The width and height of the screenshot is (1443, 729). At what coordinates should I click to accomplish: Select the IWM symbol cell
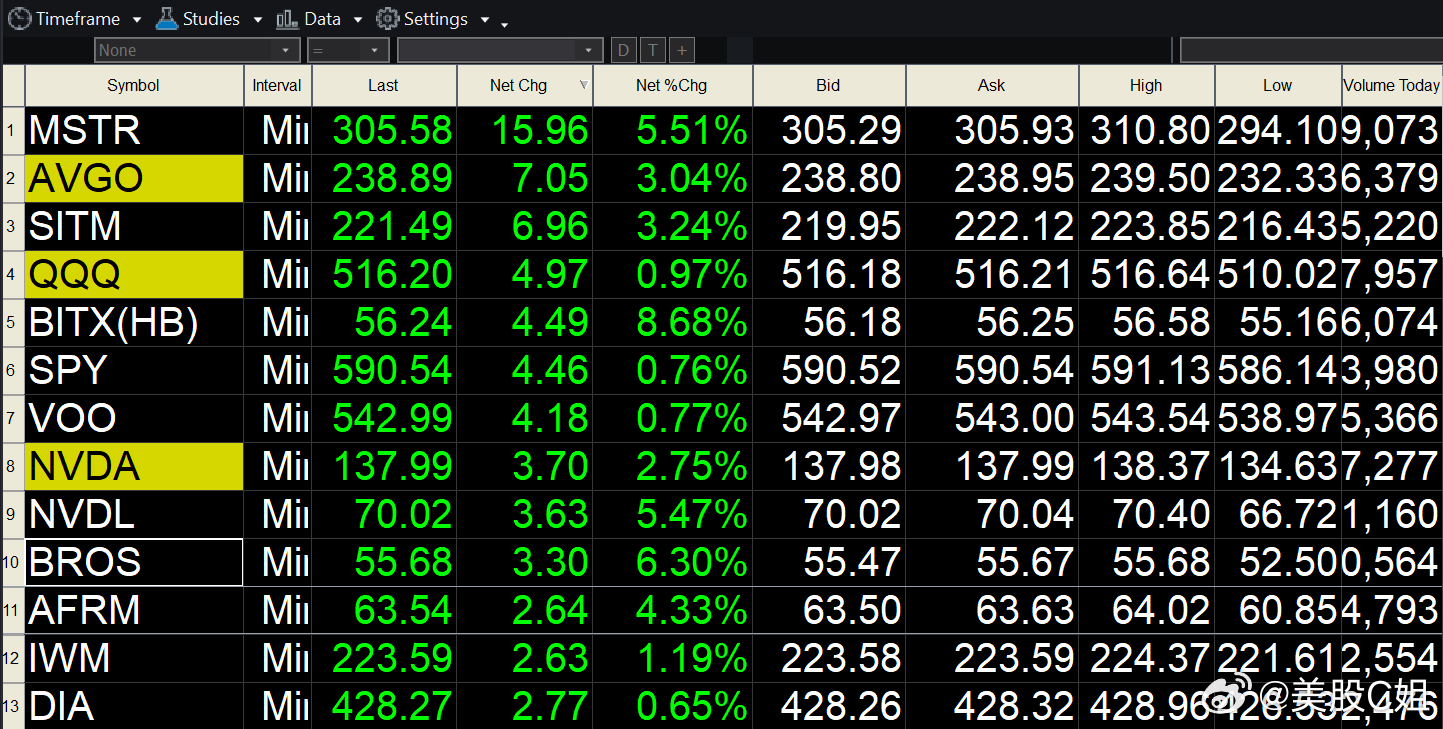pos(134,658)
